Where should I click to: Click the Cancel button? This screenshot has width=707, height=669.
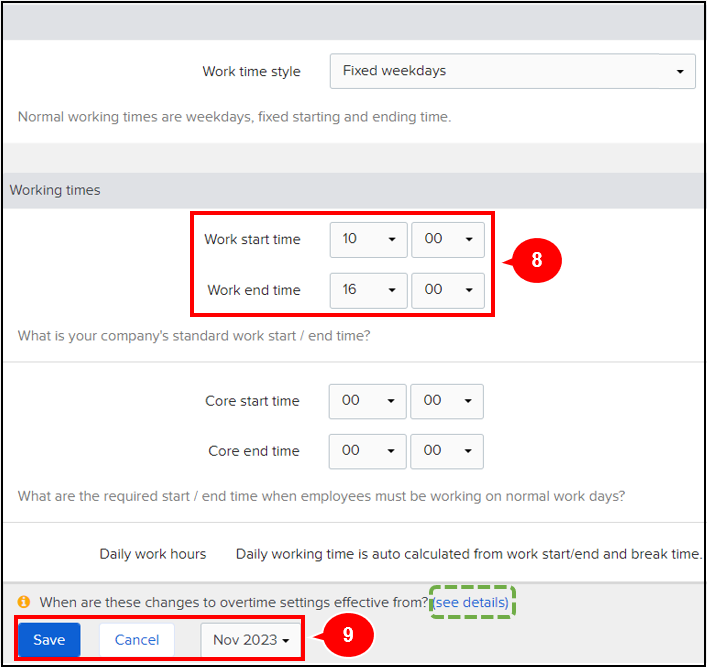137,640
